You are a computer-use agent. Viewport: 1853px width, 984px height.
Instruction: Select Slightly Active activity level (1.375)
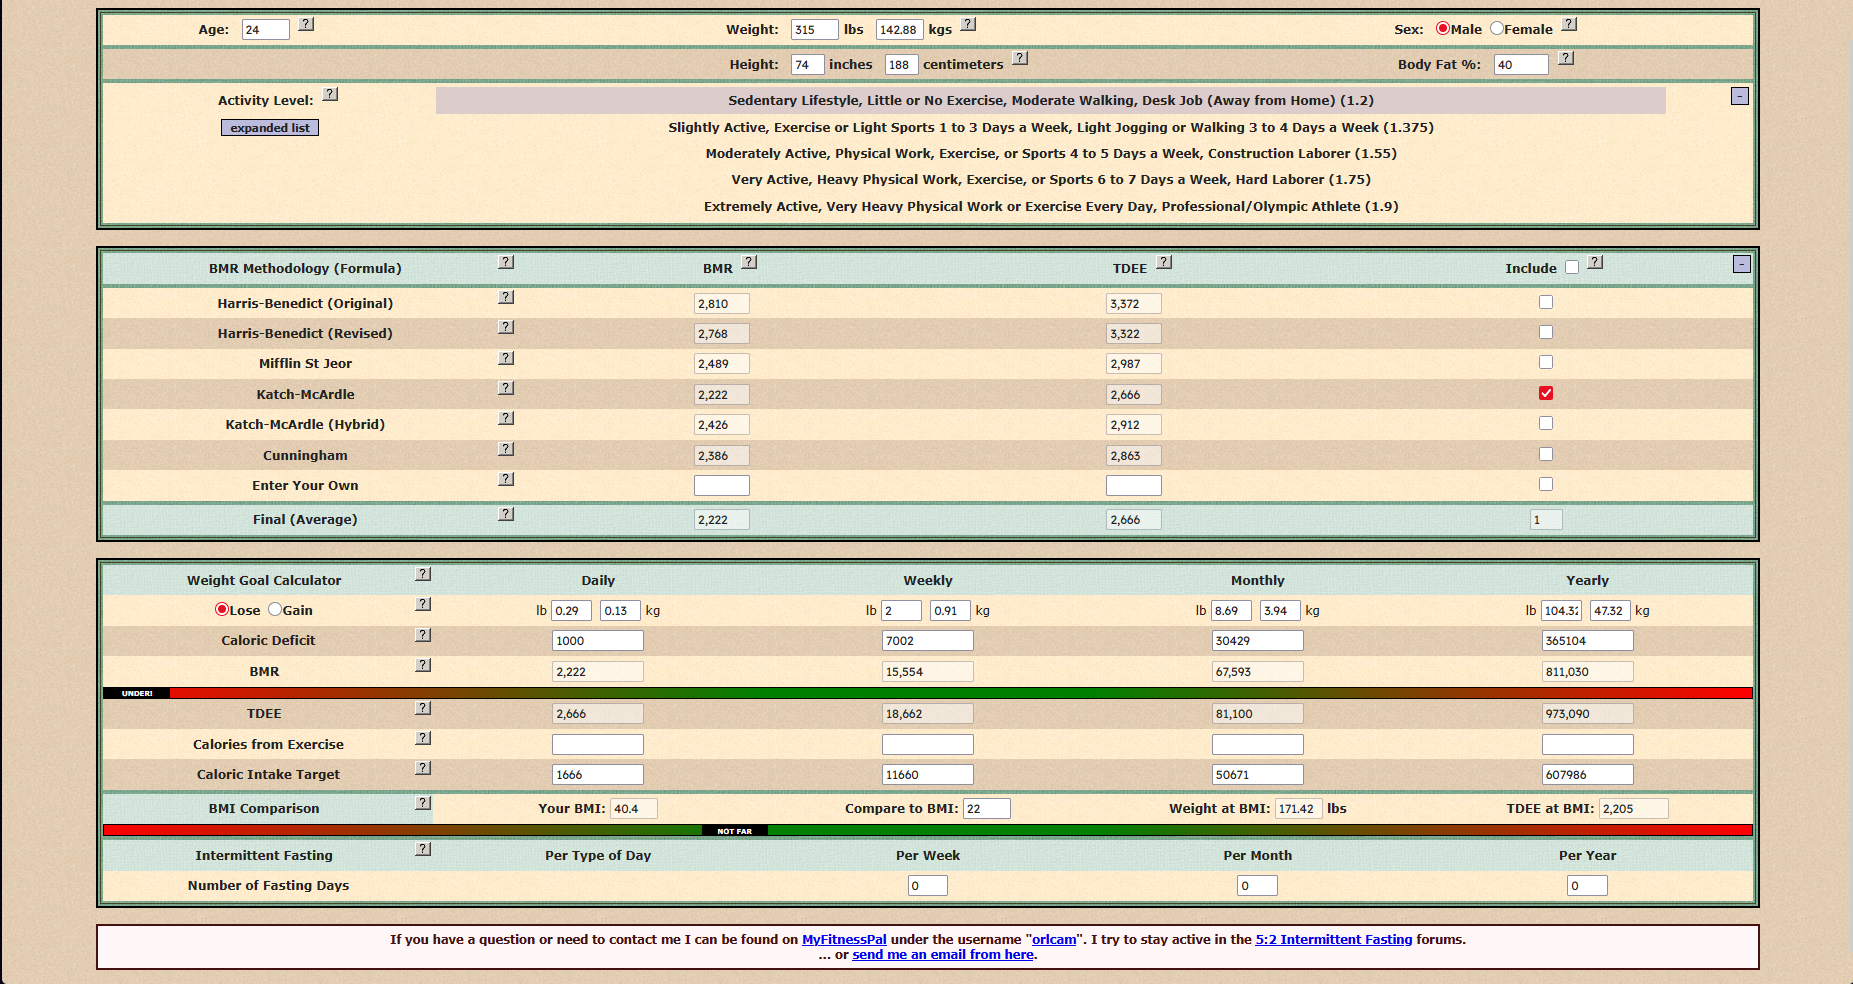click(1051, 127)
